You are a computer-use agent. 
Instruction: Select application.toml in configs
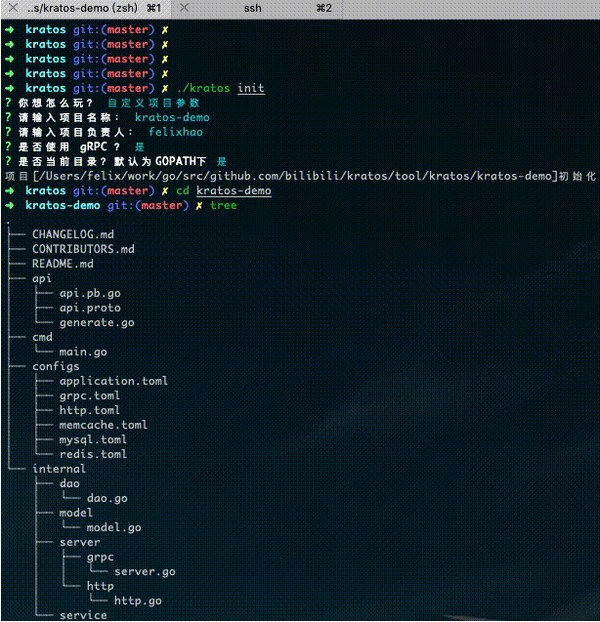pos(113,381)
